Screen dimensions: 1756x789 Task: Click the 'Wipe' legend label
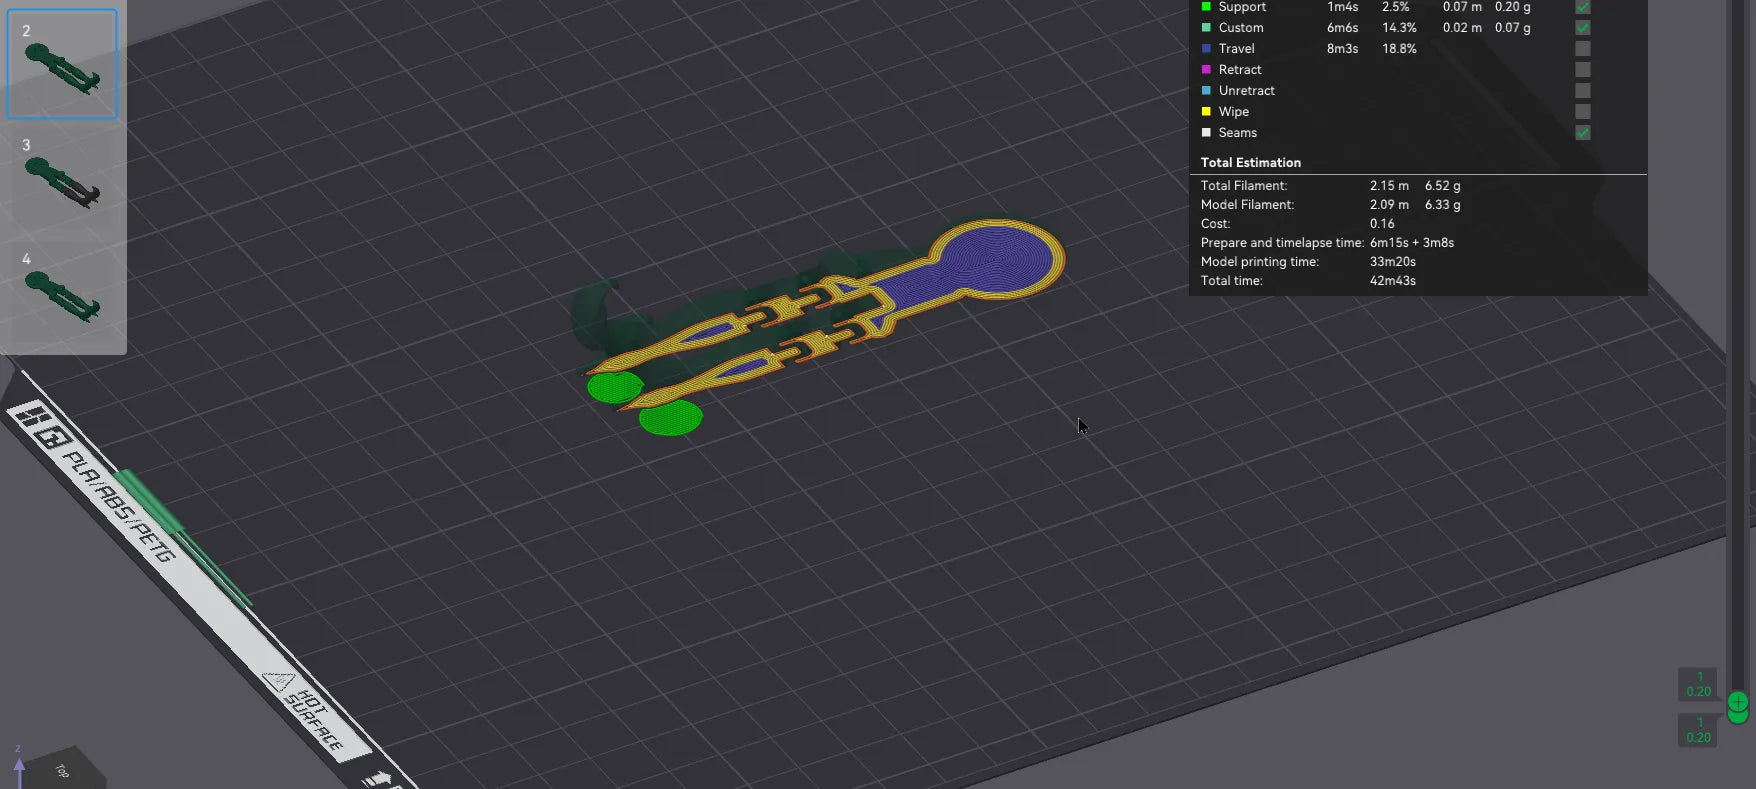pyautogui.click(x=1233, y=112)
